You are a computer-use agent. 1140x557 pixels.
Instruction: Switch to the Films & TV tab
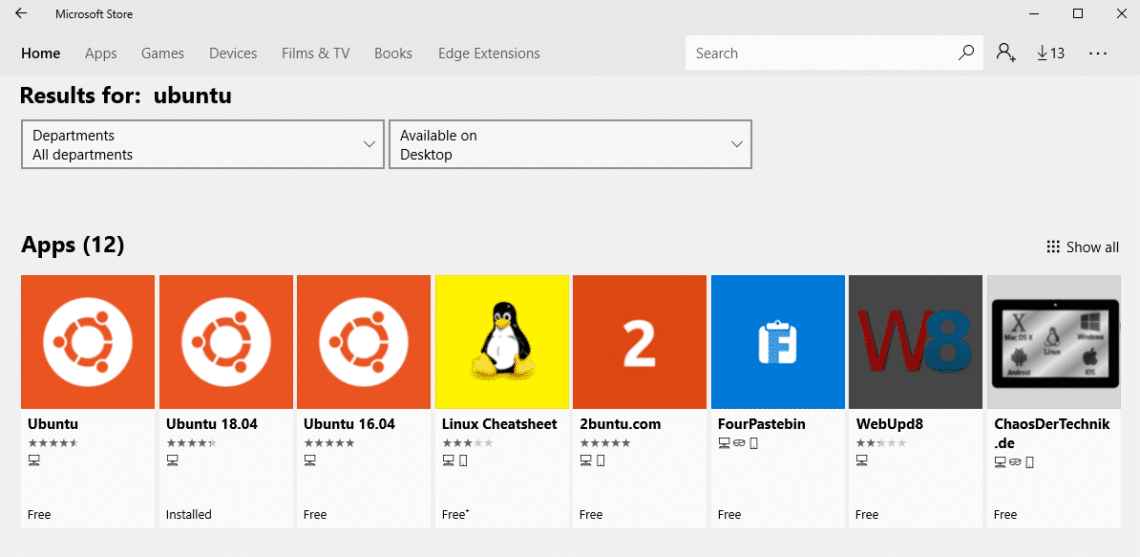click(316, 53)
